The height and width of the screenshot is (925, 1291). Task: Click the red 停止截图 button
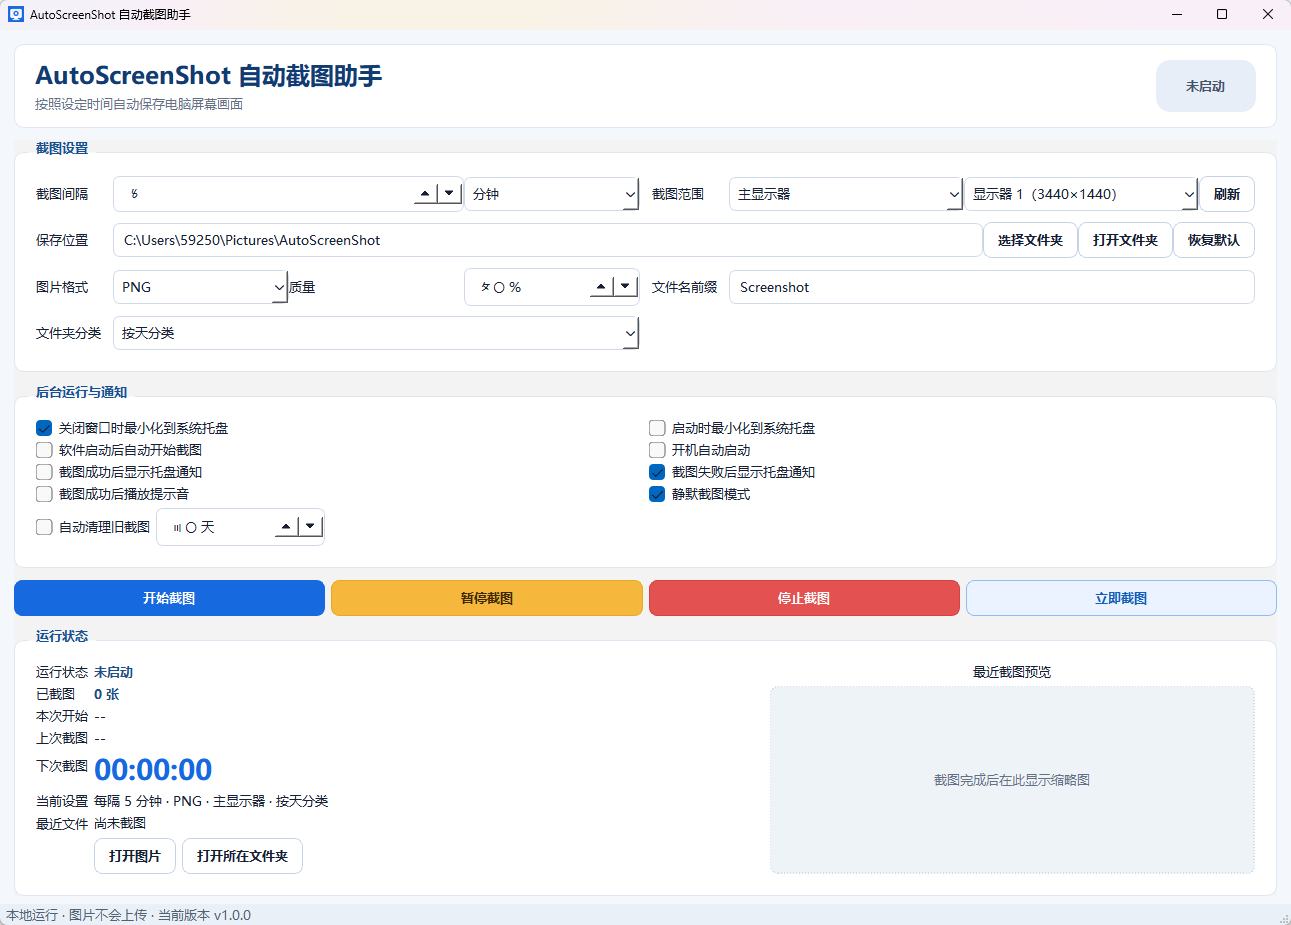(804, 598)
